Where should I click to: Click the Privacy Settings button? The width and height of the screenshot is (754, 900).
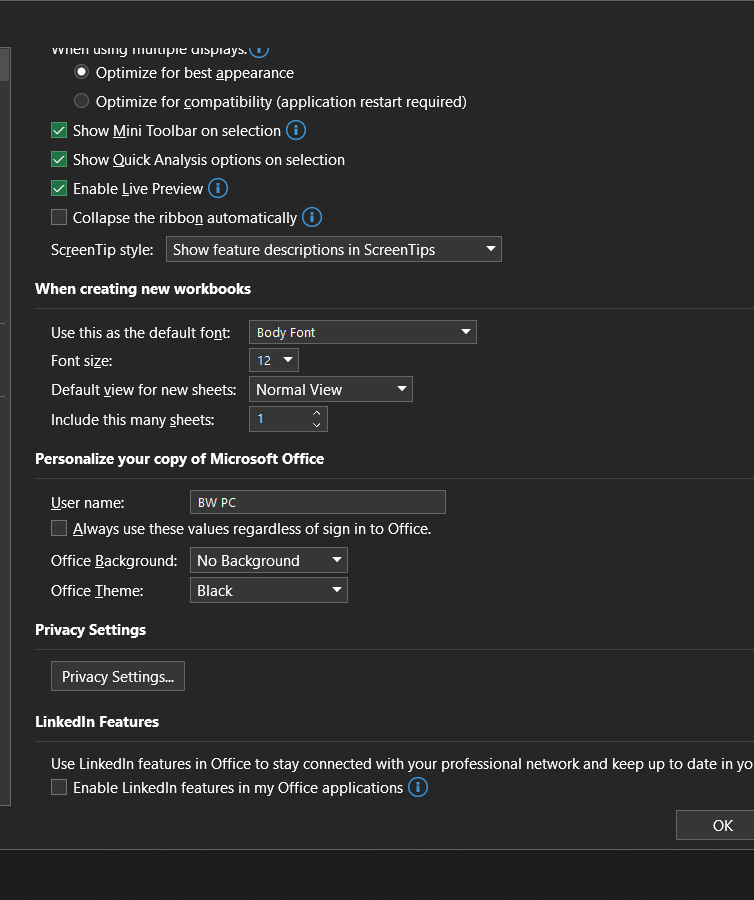117,677
